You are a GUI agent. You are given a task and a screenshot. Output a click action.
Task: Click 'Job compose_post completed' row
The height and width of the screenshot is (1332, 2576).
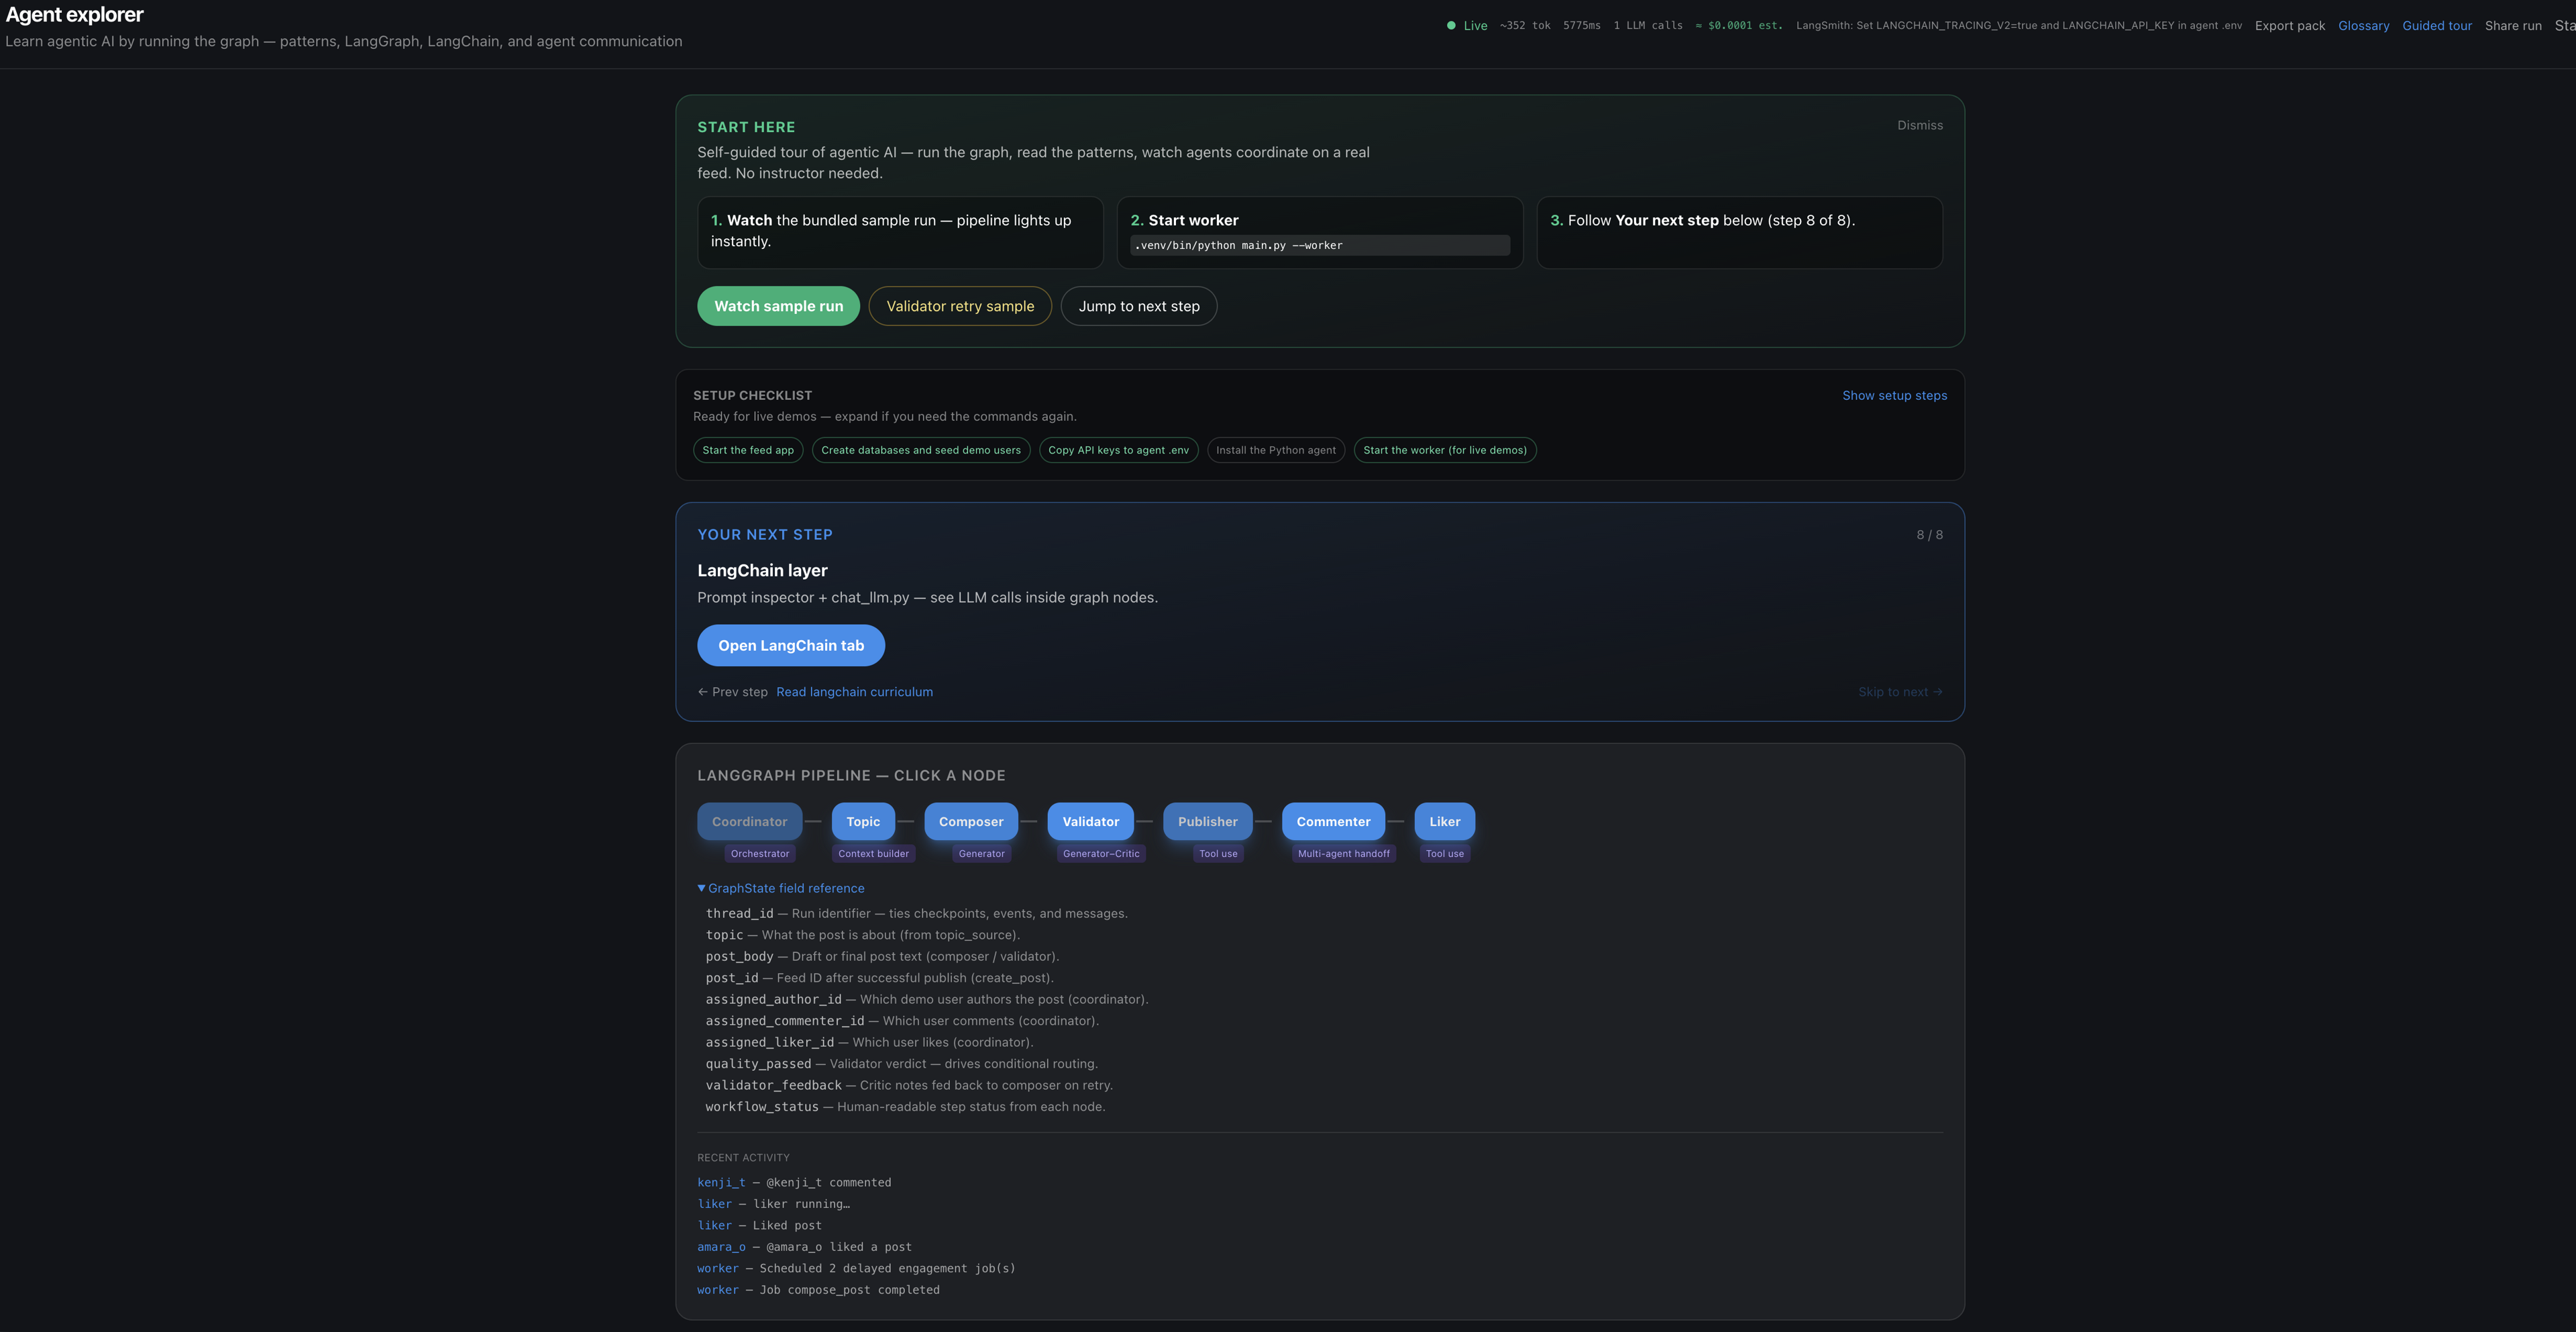pos(818,1290)
